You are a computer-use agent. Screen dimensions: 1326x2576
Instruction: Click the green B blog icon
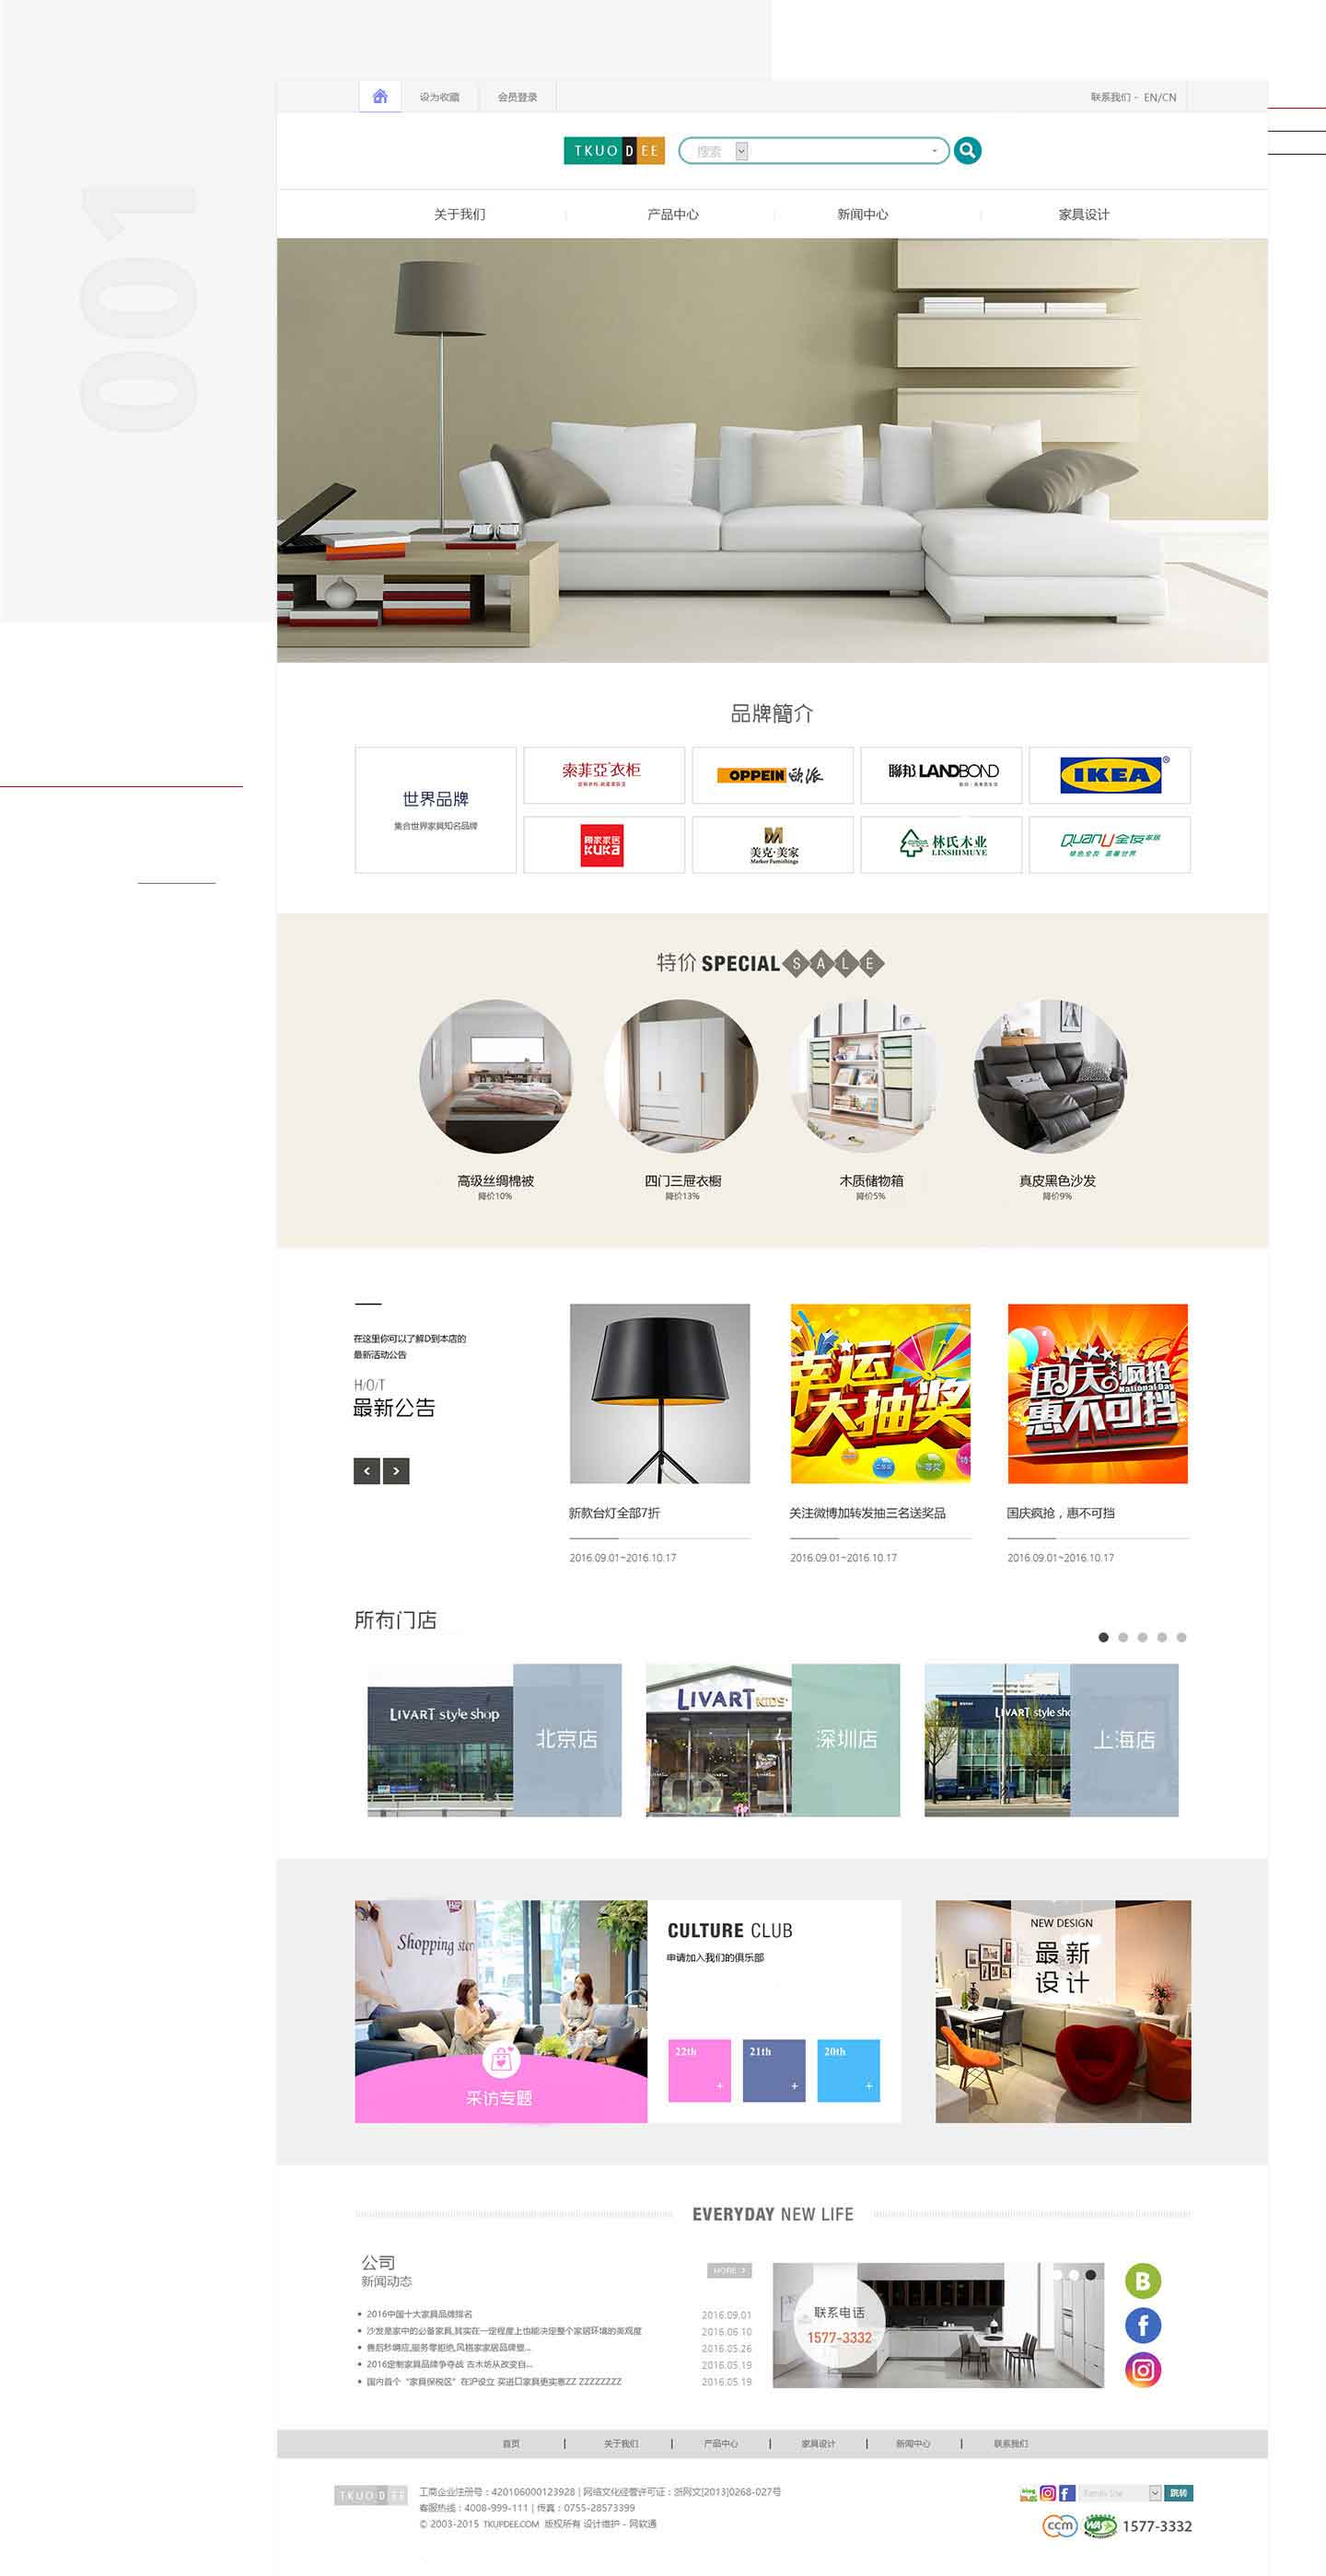[1143, 2281]
